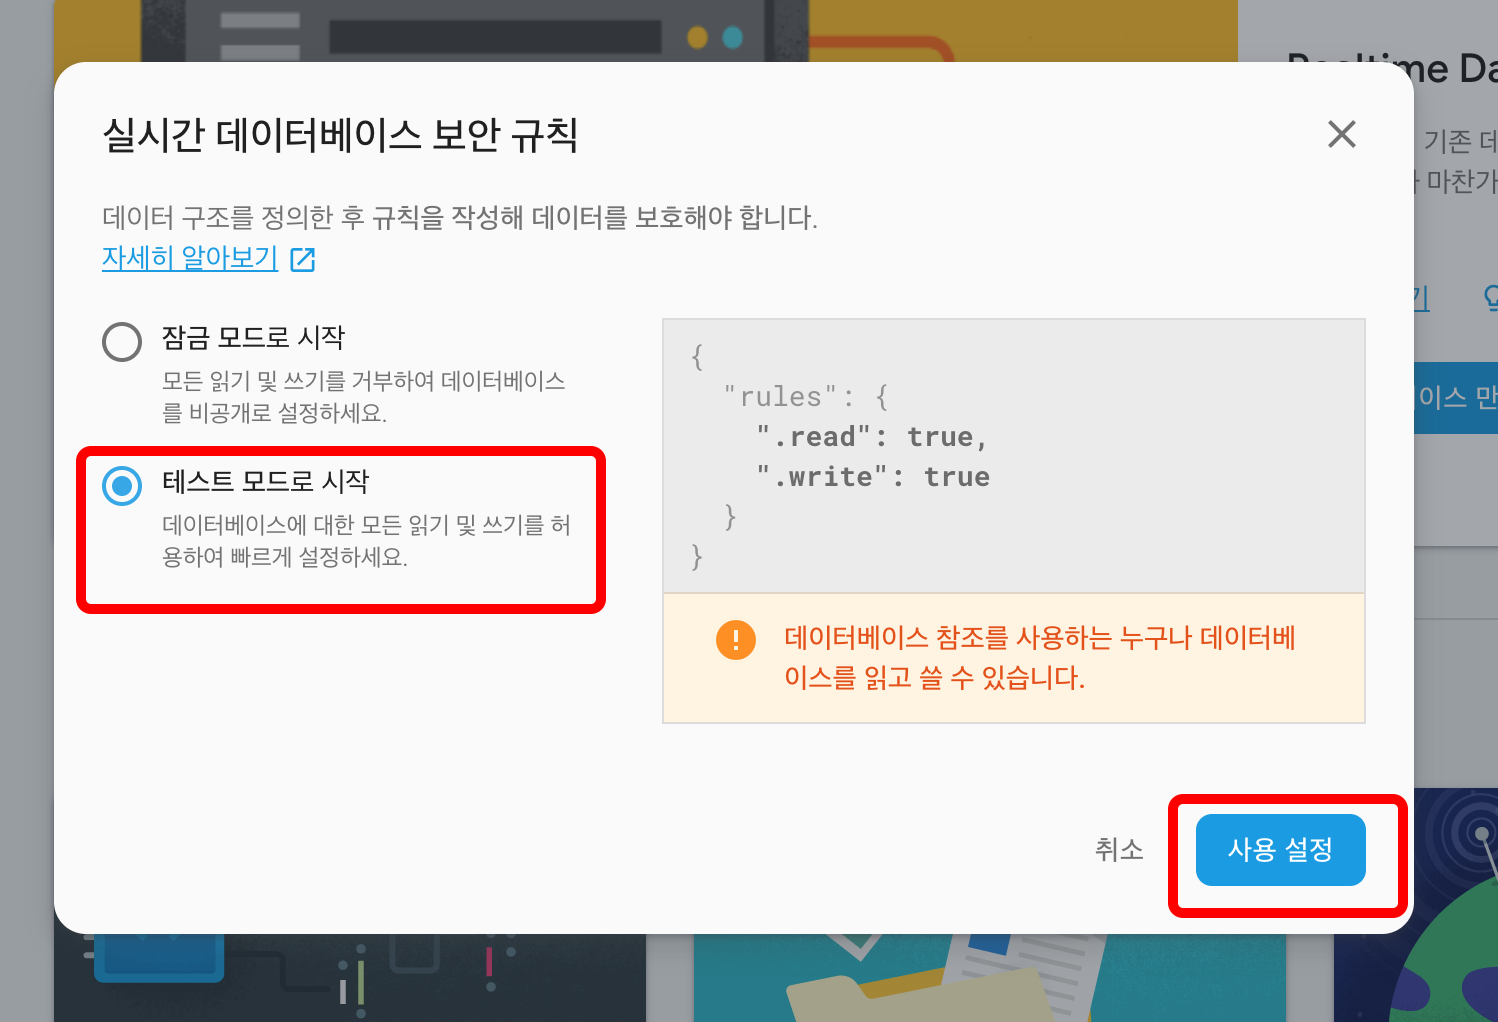Click the 취소 button
The image size is (1498, 1022).
1119,850
